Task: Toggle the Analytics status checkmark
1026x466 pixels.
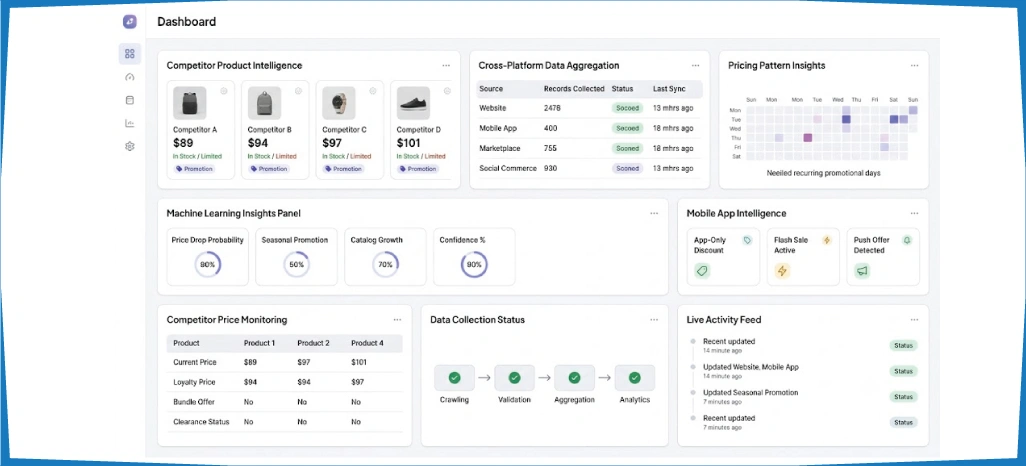Action: (x=634, y=378)
